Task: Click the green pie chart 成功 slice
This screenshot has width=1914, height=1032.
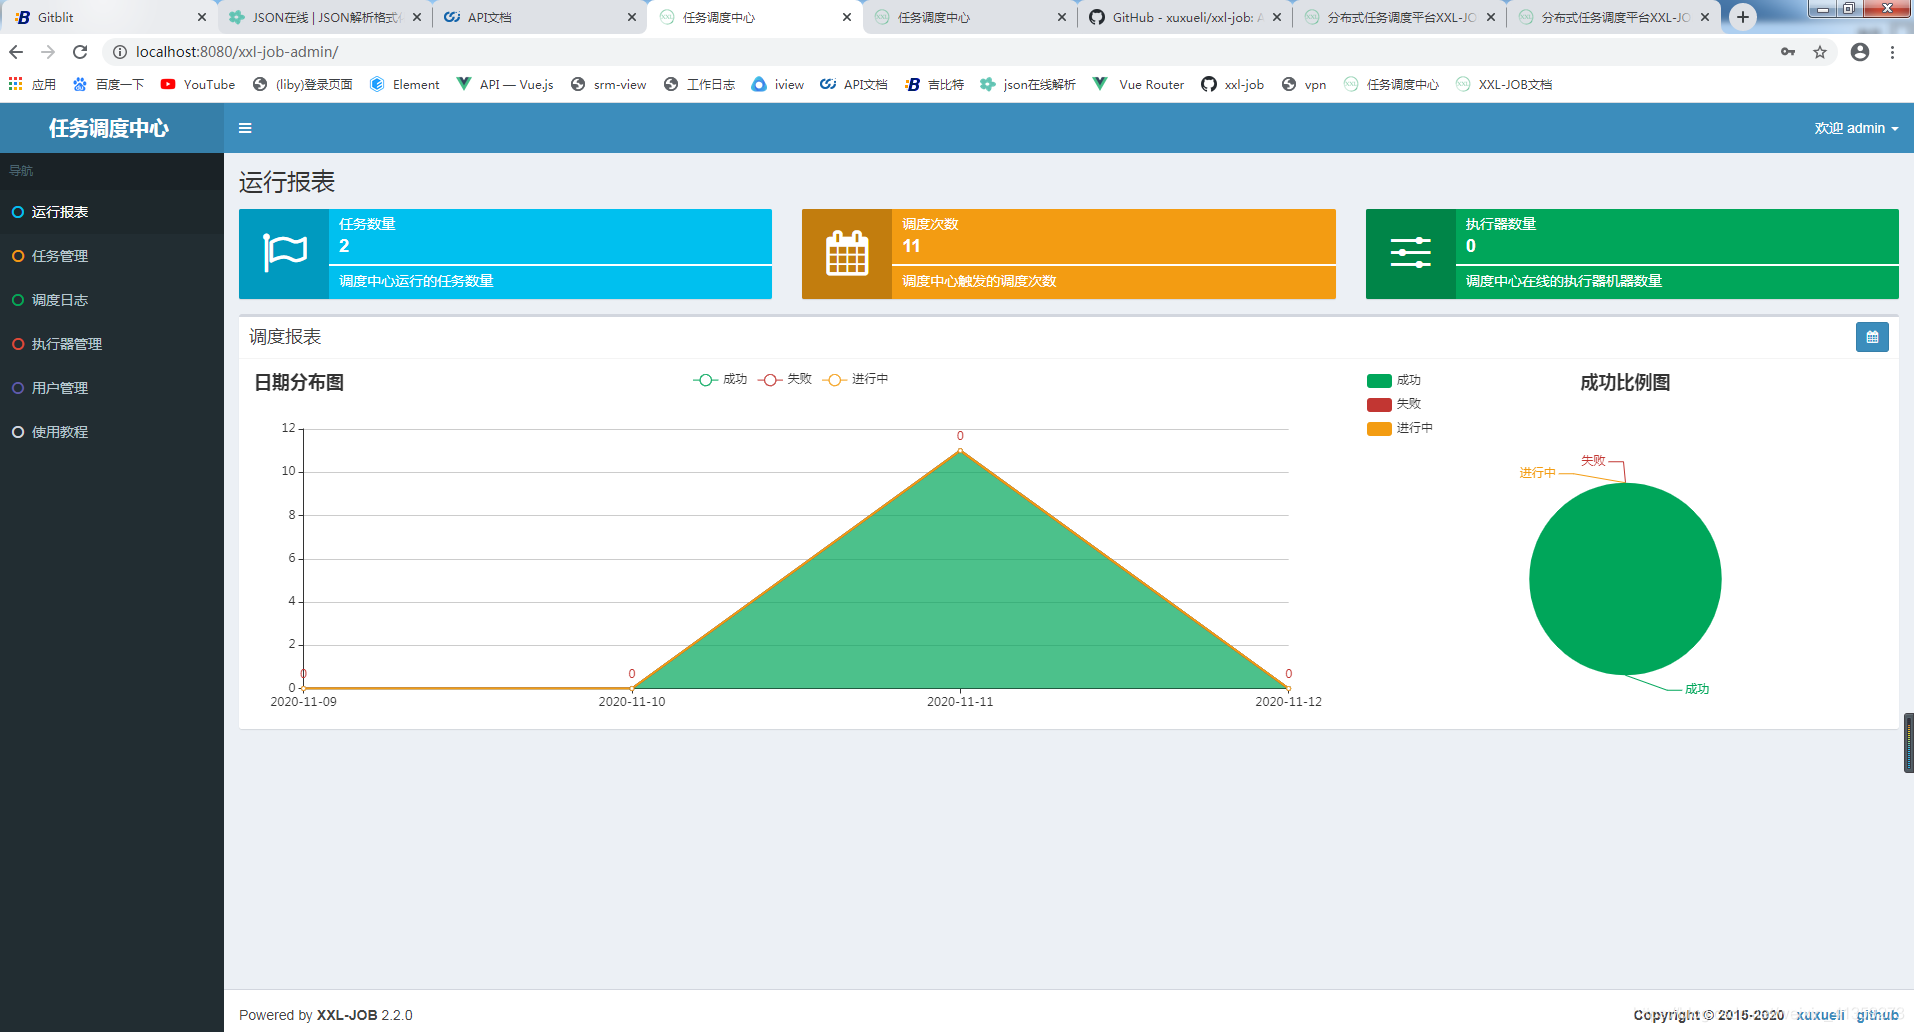Action: (1625, 579)
